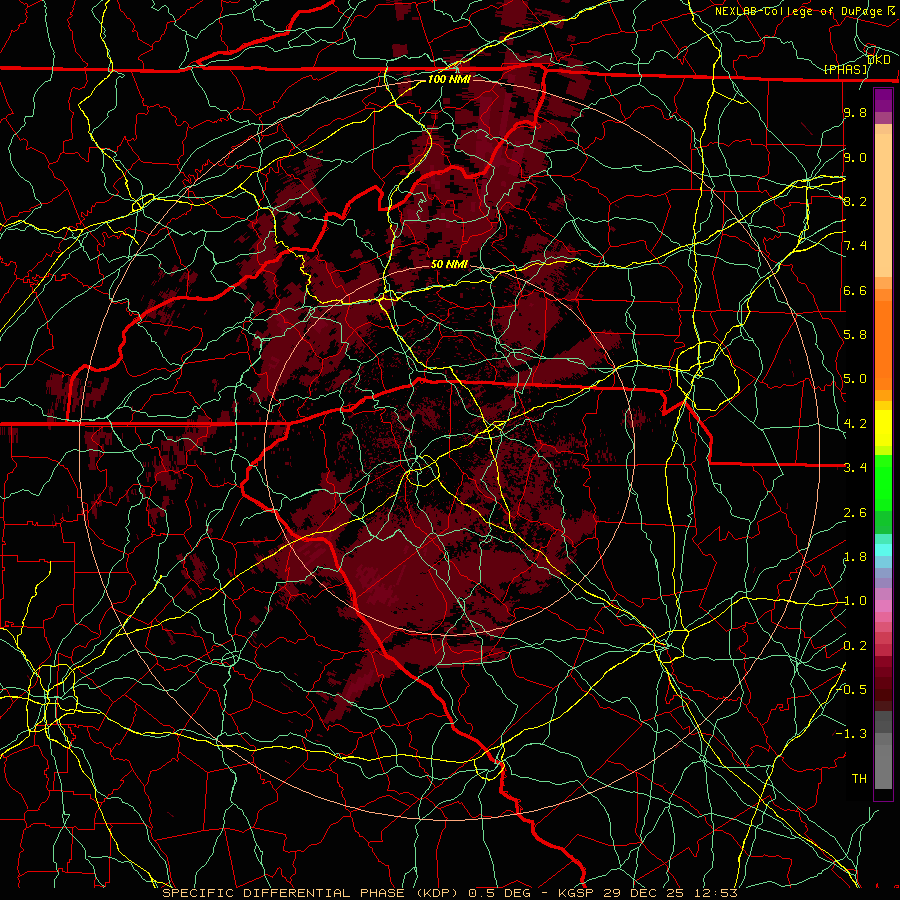The height and width of the screenshot is (900, 900).
Task: Click the '6.6' value on the color scale
Action: tap(855, 290)
